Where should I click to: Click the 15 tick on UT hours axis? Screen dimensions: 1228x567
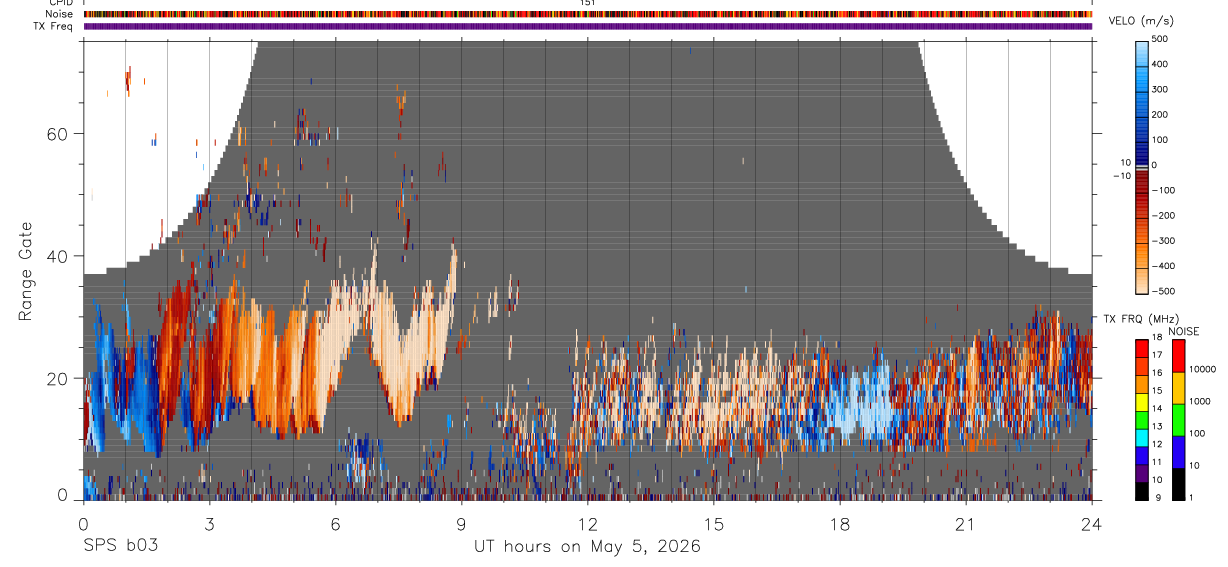click(x=714, y=524)
